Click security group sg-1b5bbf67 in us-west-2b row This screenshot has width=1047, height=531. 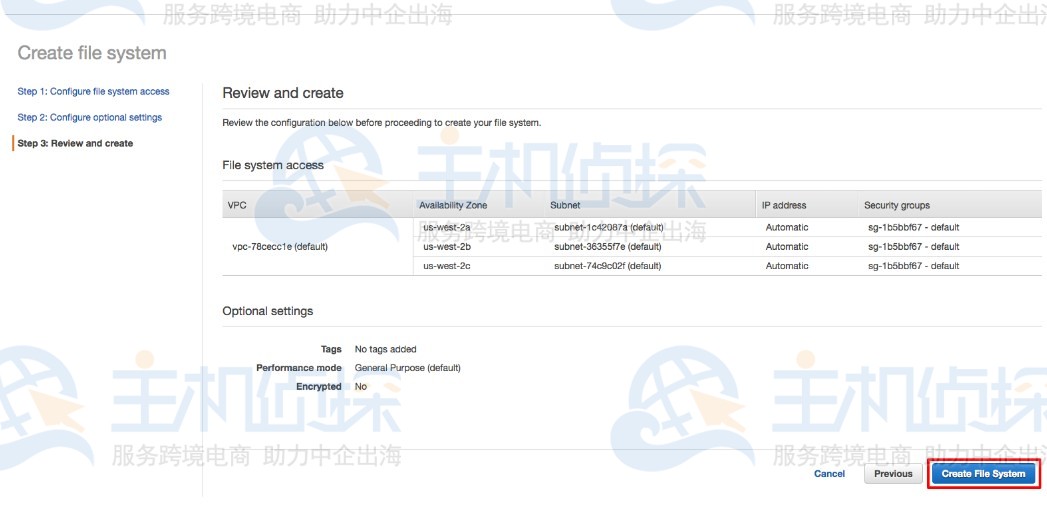(x=913, y=246)
